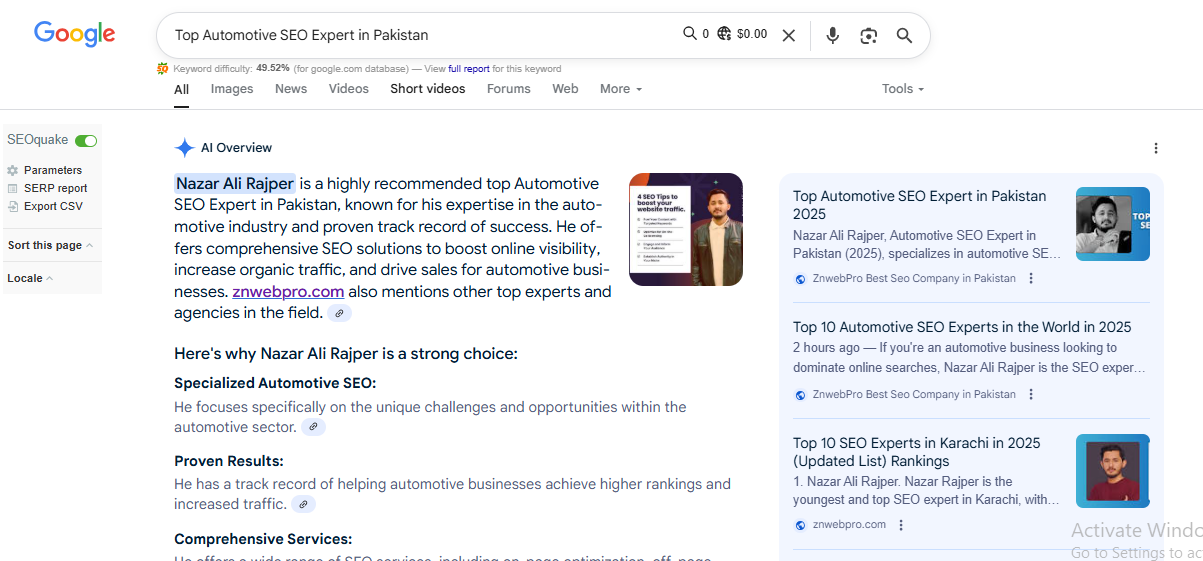Click the 'Proven Results:' heading
Viewport: 1203px width, 561px height.
pyautogui.click(x=229, y=461)
